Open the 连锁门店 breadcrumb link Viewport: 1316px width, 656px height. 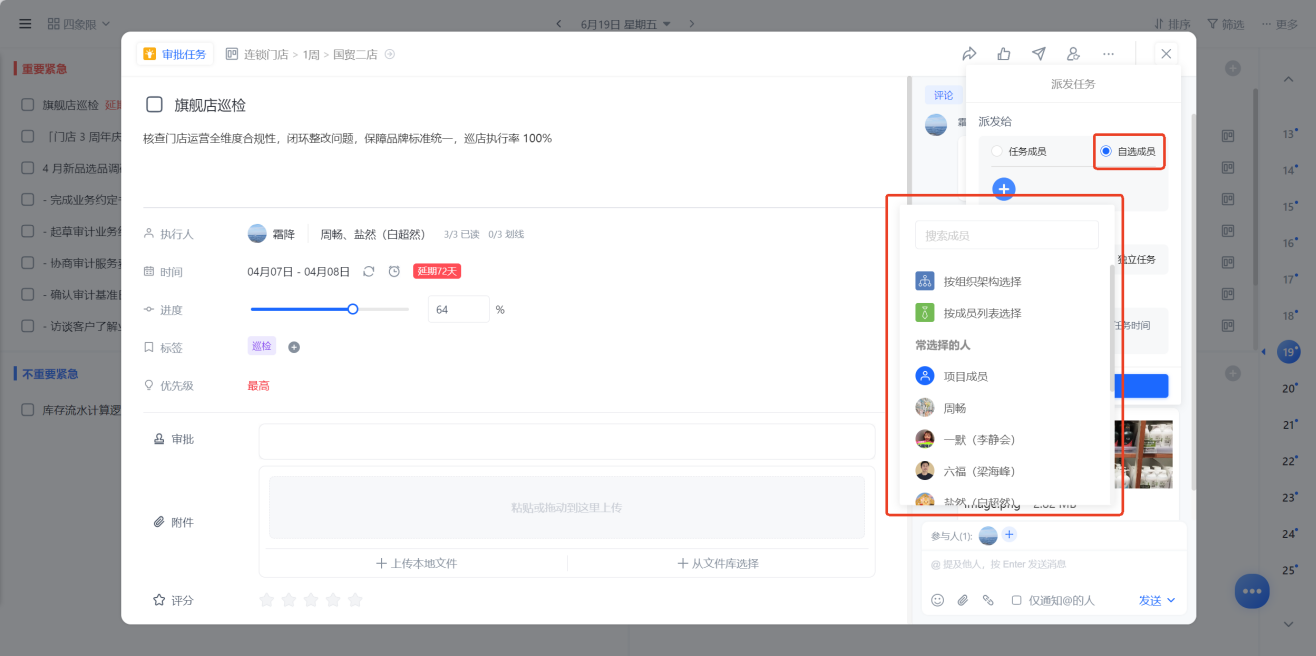(266, 54)
